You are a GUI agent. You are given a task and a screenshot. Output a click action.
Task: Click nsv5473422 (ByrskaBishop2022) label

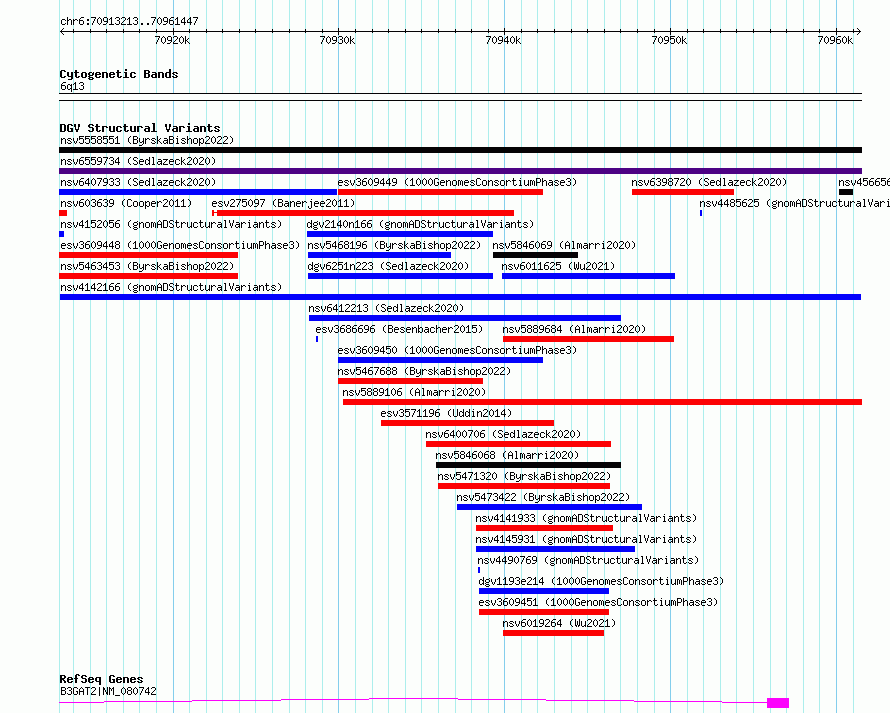pos(543,497)
